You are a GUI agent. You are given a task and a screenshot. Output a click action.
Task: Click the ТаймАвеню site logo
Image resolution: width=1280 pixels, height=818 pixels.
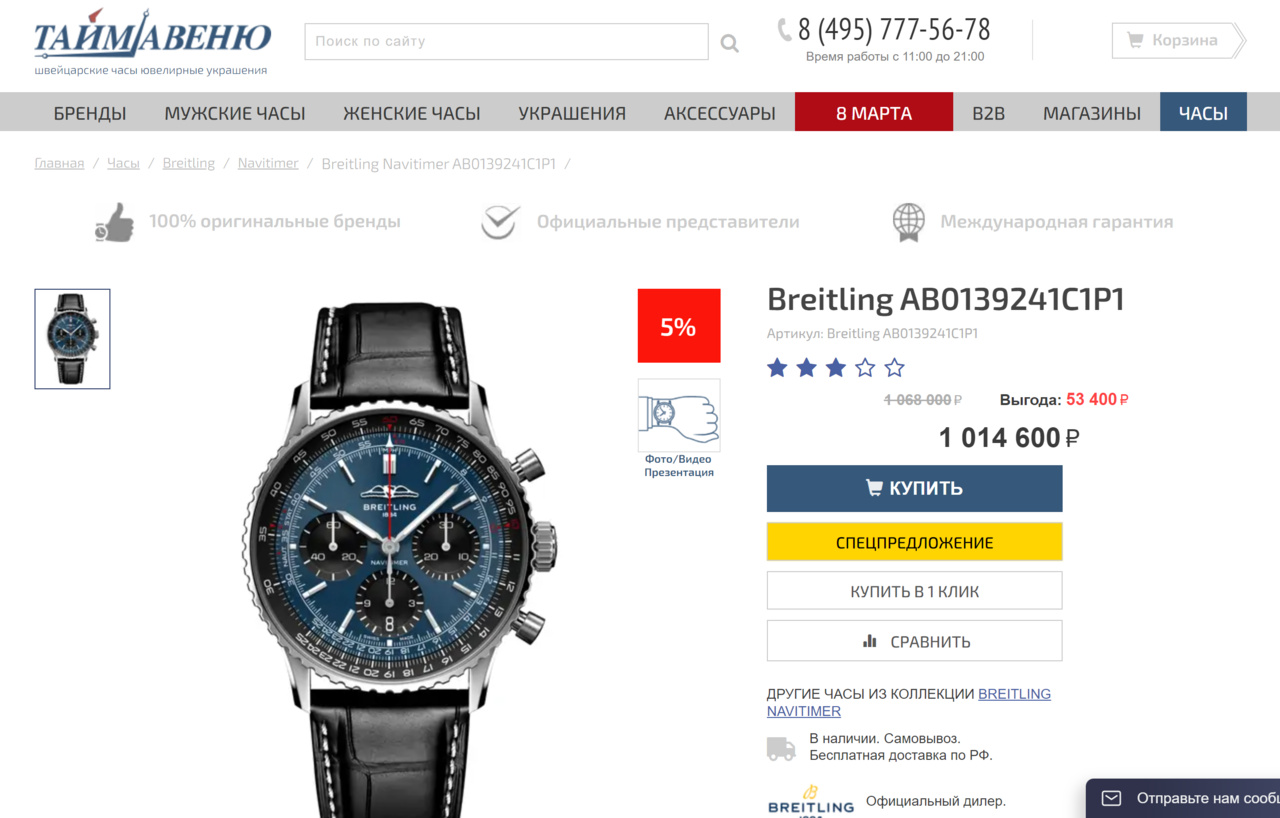coord(152,43)
